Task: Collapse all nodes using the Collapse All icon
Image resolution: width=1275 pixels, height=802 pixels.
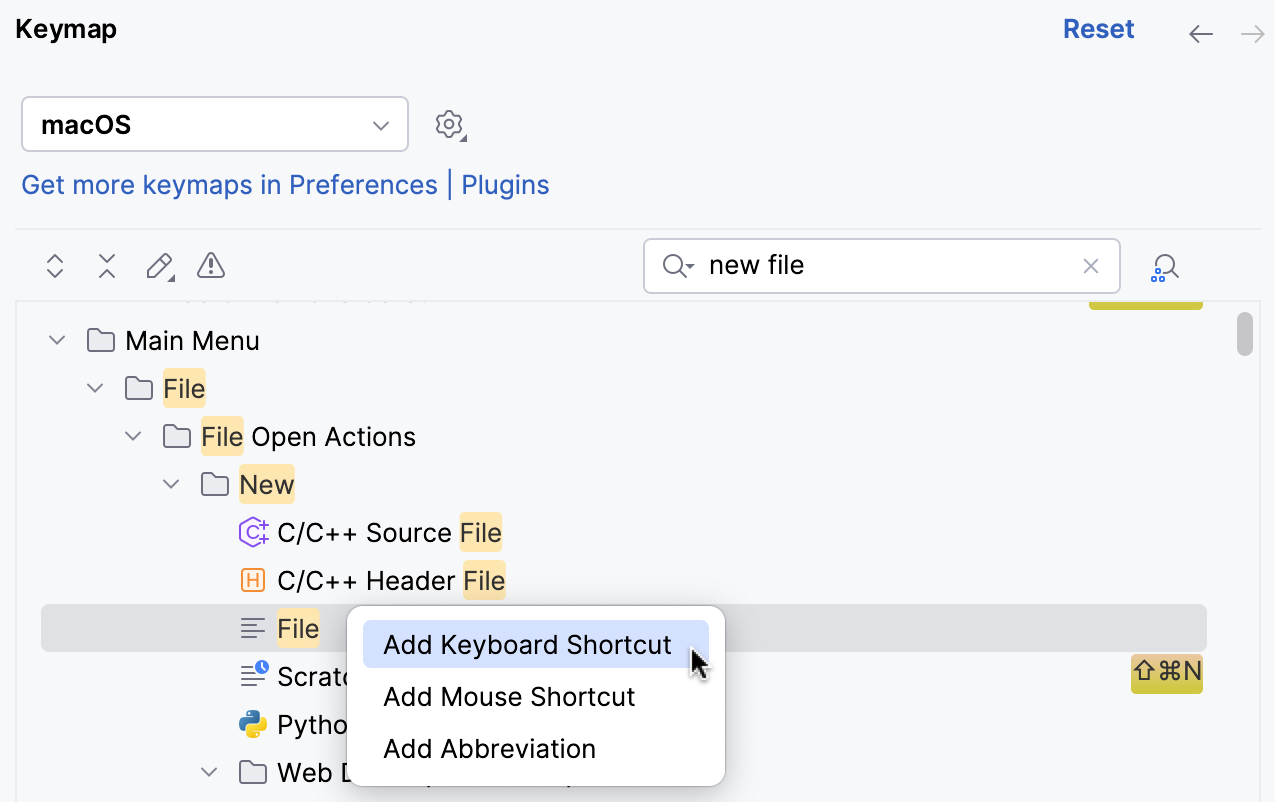Action: pos(106,266)
